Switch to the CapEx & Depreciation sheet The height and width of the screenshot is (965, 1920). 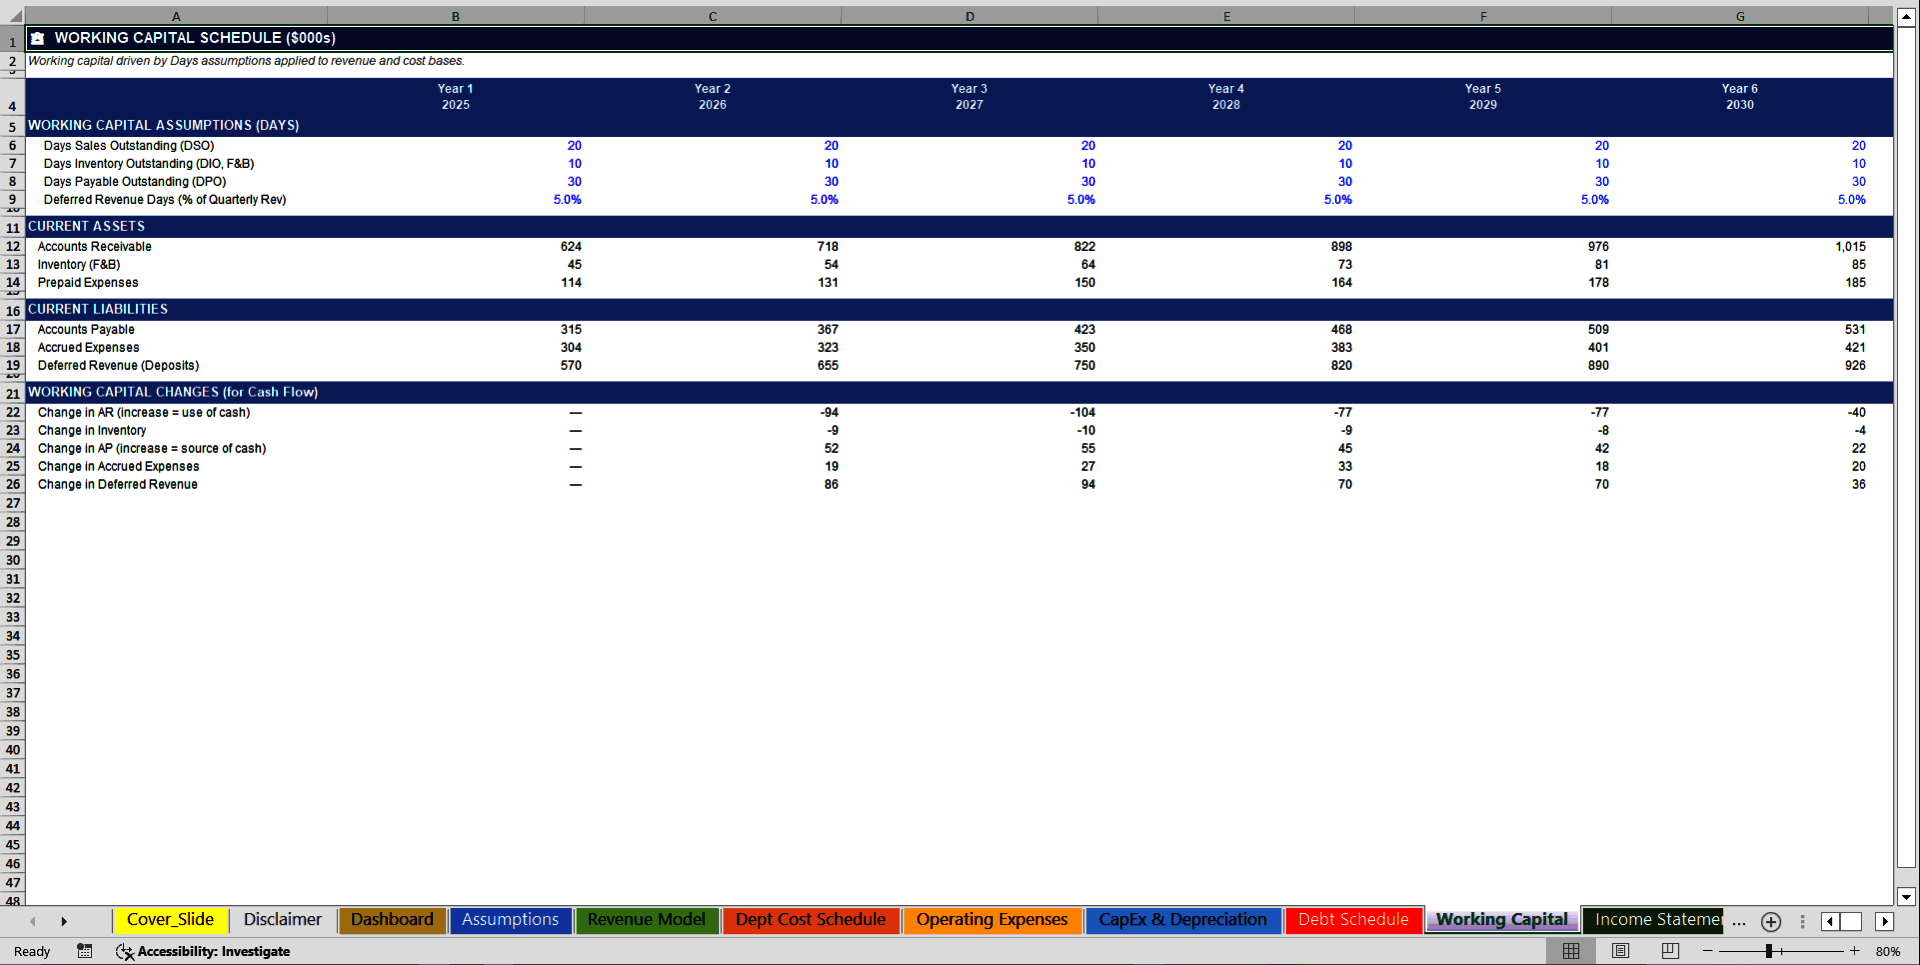coord(1183,920)
